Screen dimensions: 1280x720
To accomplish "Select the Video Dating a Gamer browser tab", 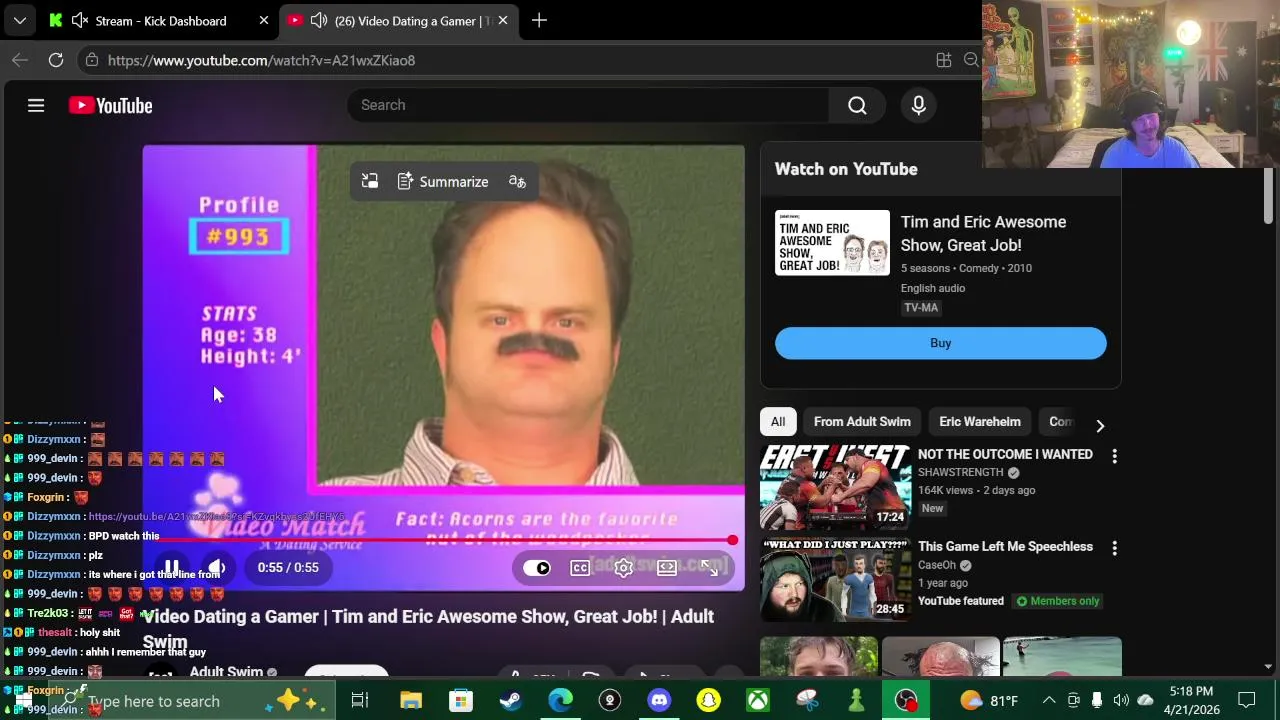I will click(398, 20).
